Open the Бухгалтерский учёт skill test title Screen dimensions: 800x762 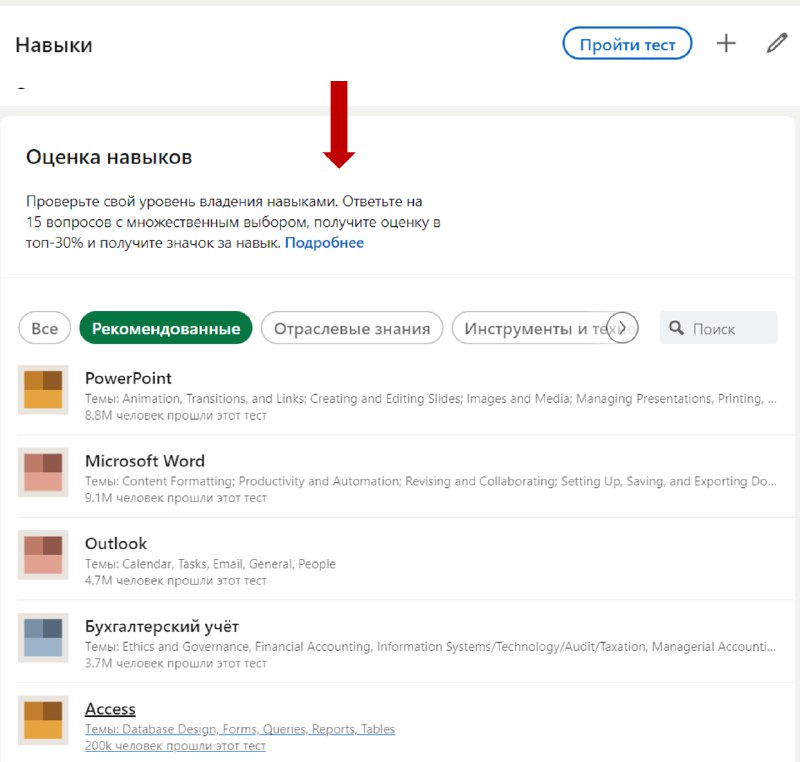[x=162, y=626]
